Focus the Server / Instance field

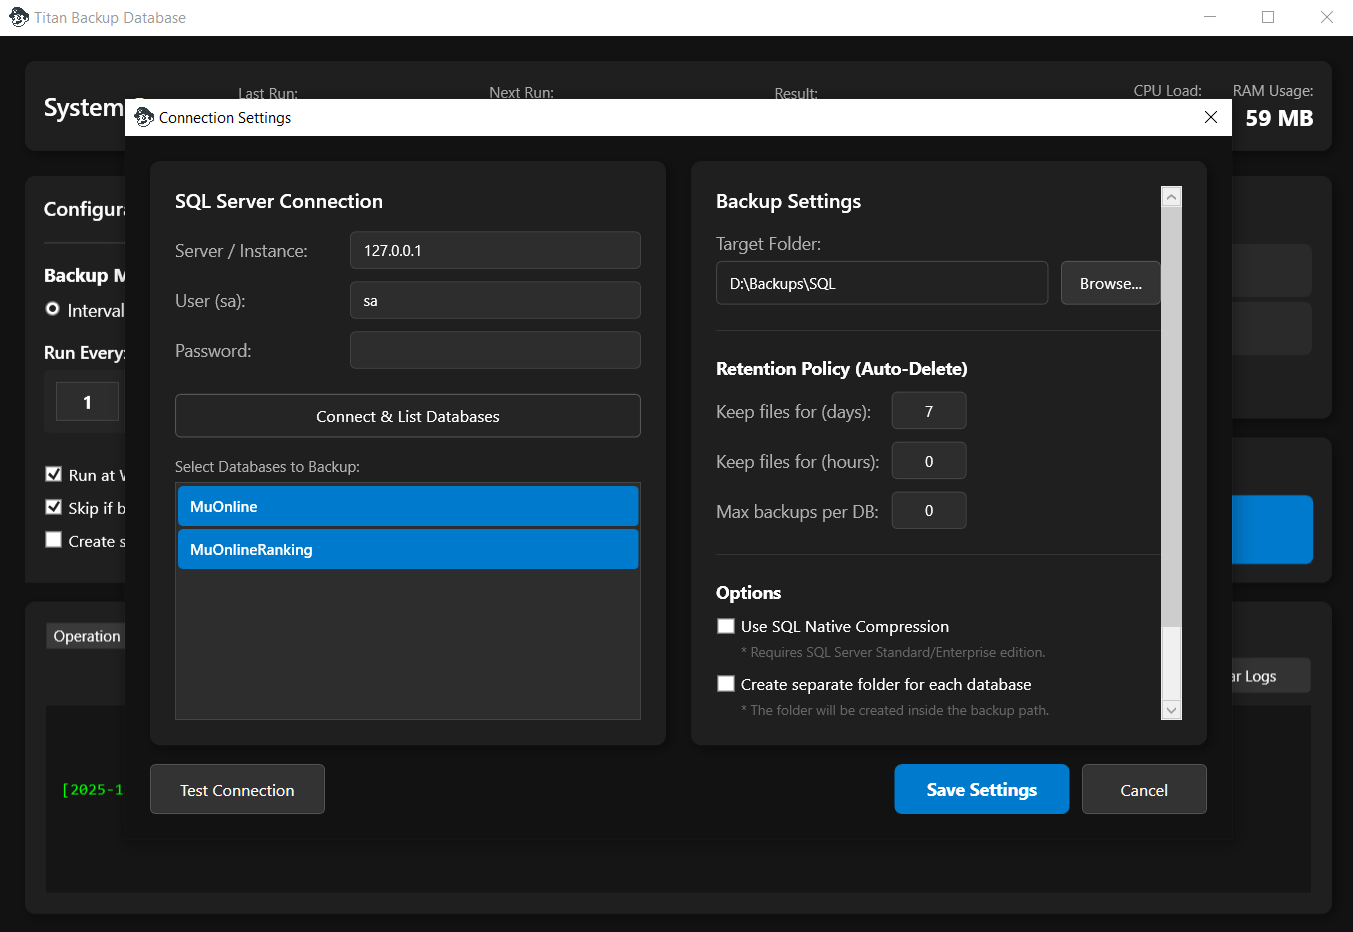(x=495, y=250)
